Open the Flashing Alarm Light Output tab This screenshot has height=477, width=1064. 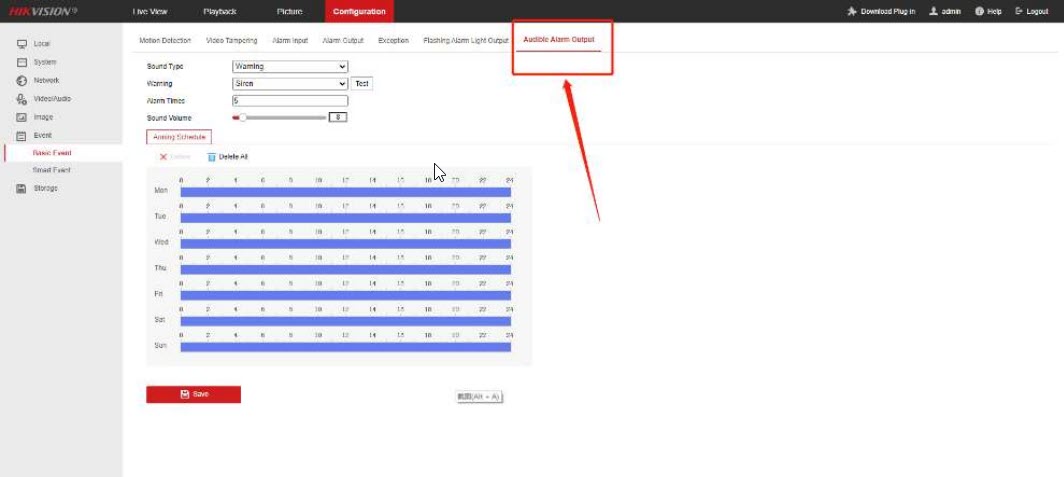tap(466, 41)
